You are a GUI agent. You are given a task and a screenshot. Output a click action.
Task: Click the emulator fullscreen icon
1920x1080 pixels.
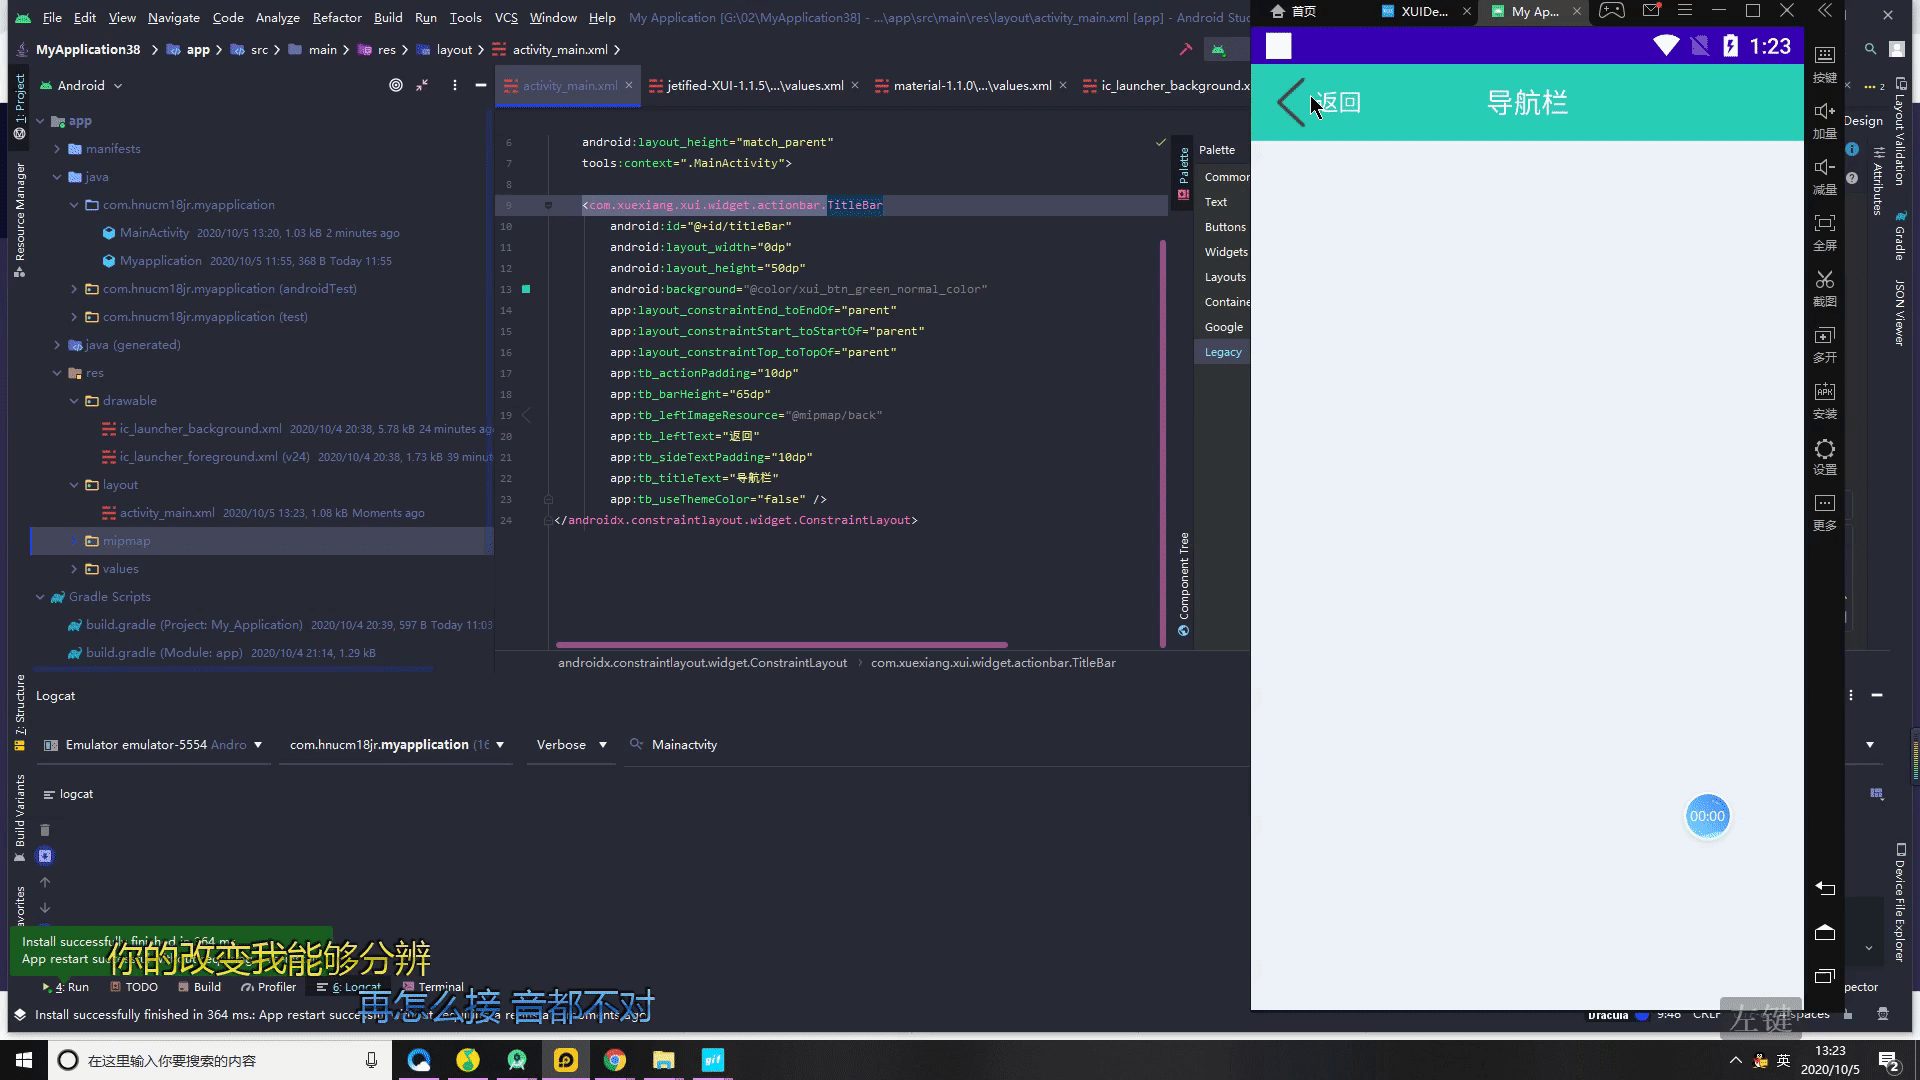(1825, 224)
